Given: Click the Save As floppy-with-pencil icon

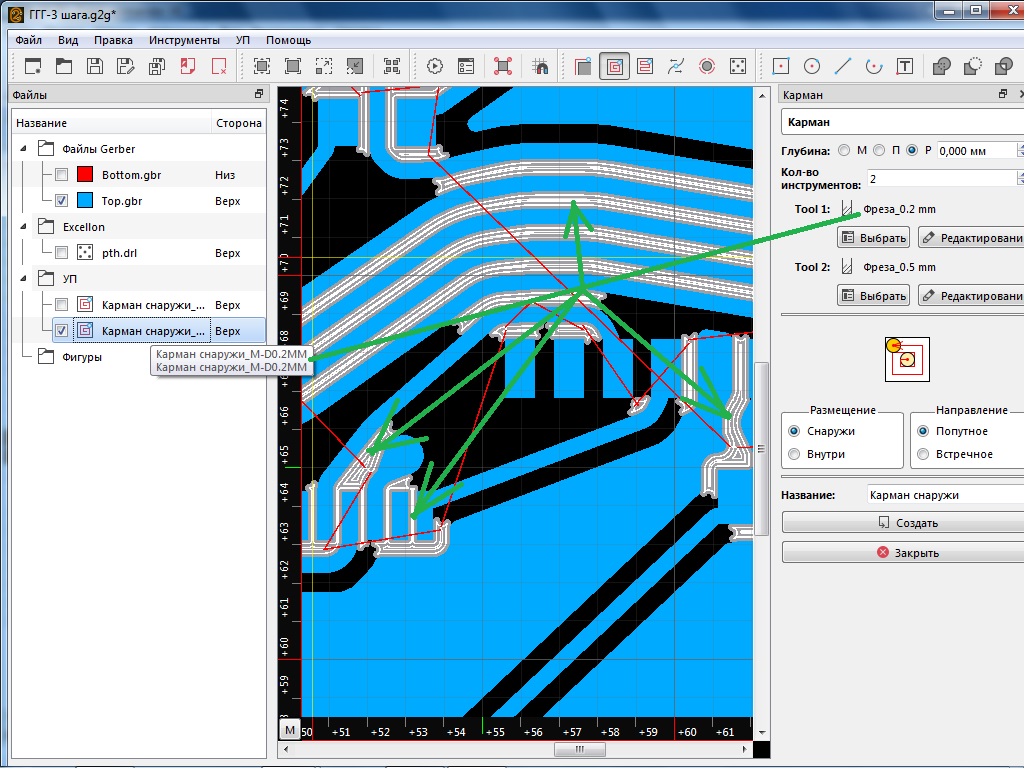Looking at the screenshot, I should [x=126, y=66].
